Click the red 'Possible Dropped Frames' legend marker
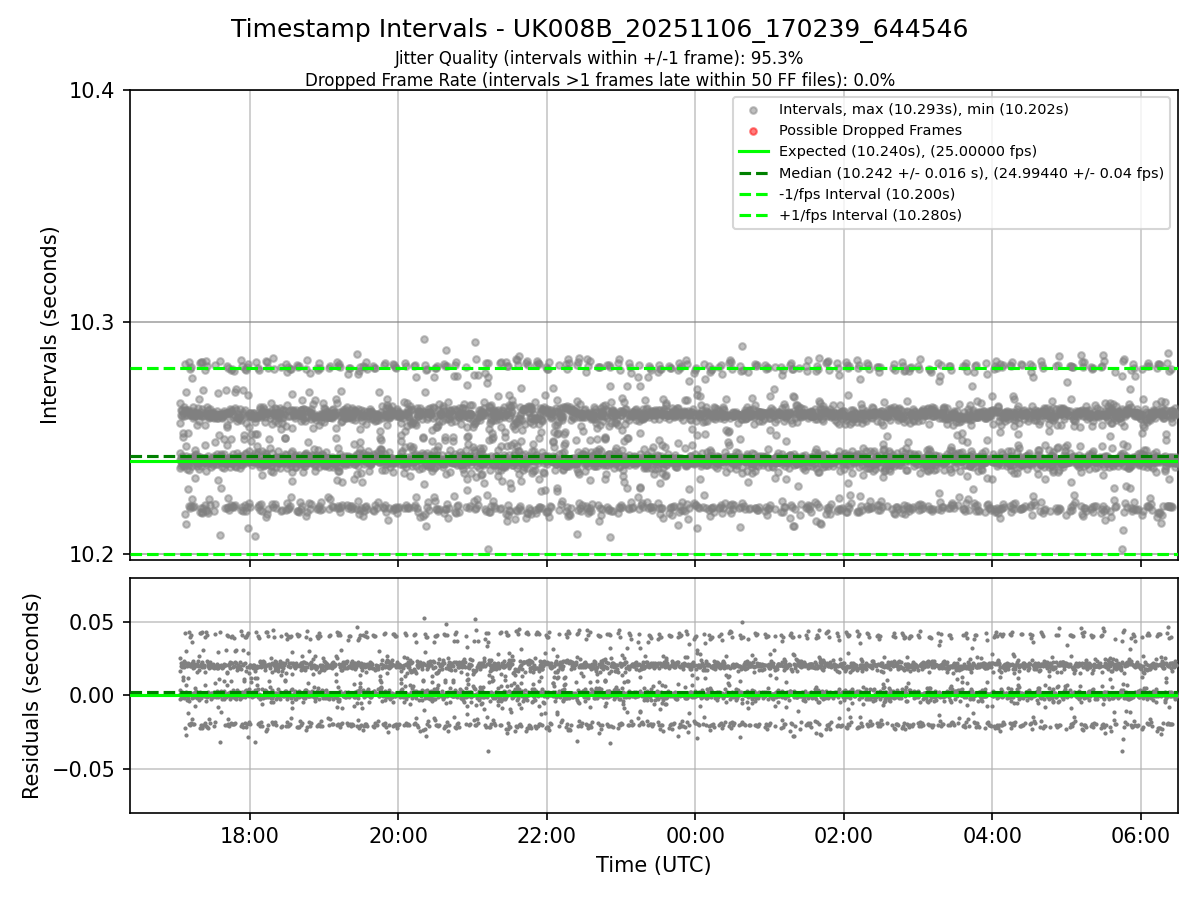Screen dimensions: 1200x900 click(x=754, y=130)
